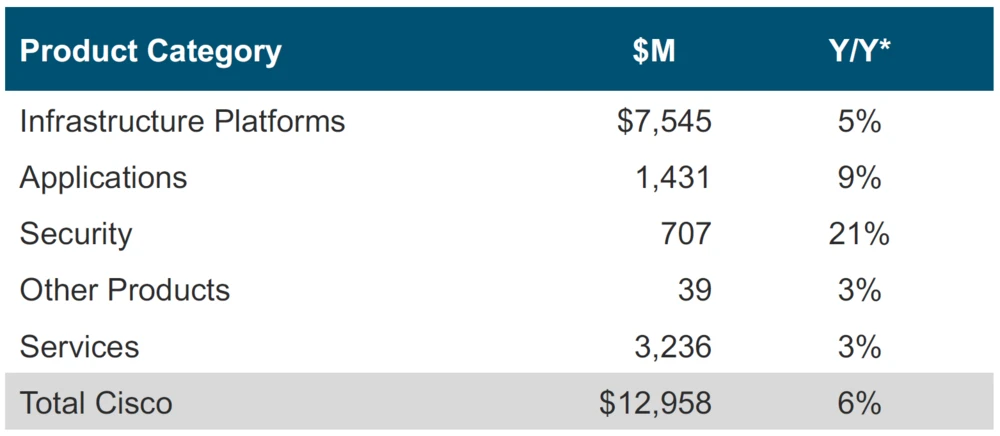Click the 9% Applications growth figure

pos(860,178)
